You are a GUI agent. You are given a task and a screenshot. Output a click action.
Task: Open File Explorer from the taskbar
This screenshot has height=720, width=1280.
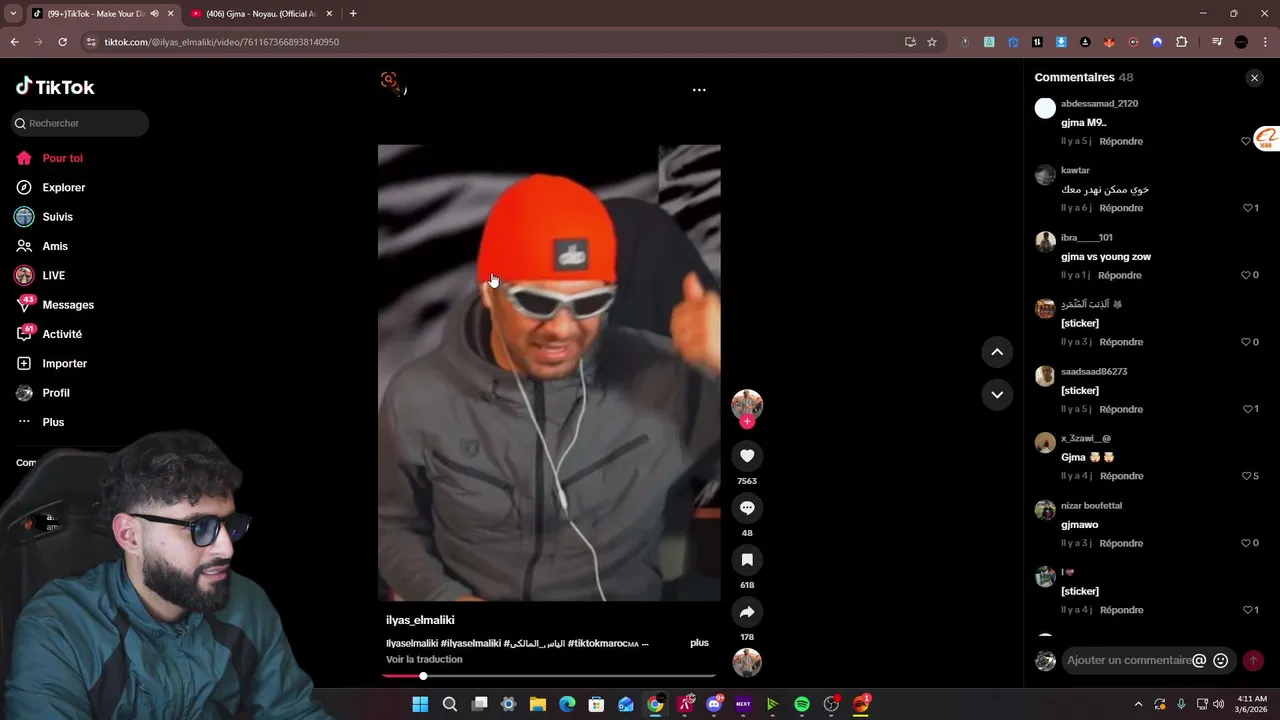coord(537,704)
